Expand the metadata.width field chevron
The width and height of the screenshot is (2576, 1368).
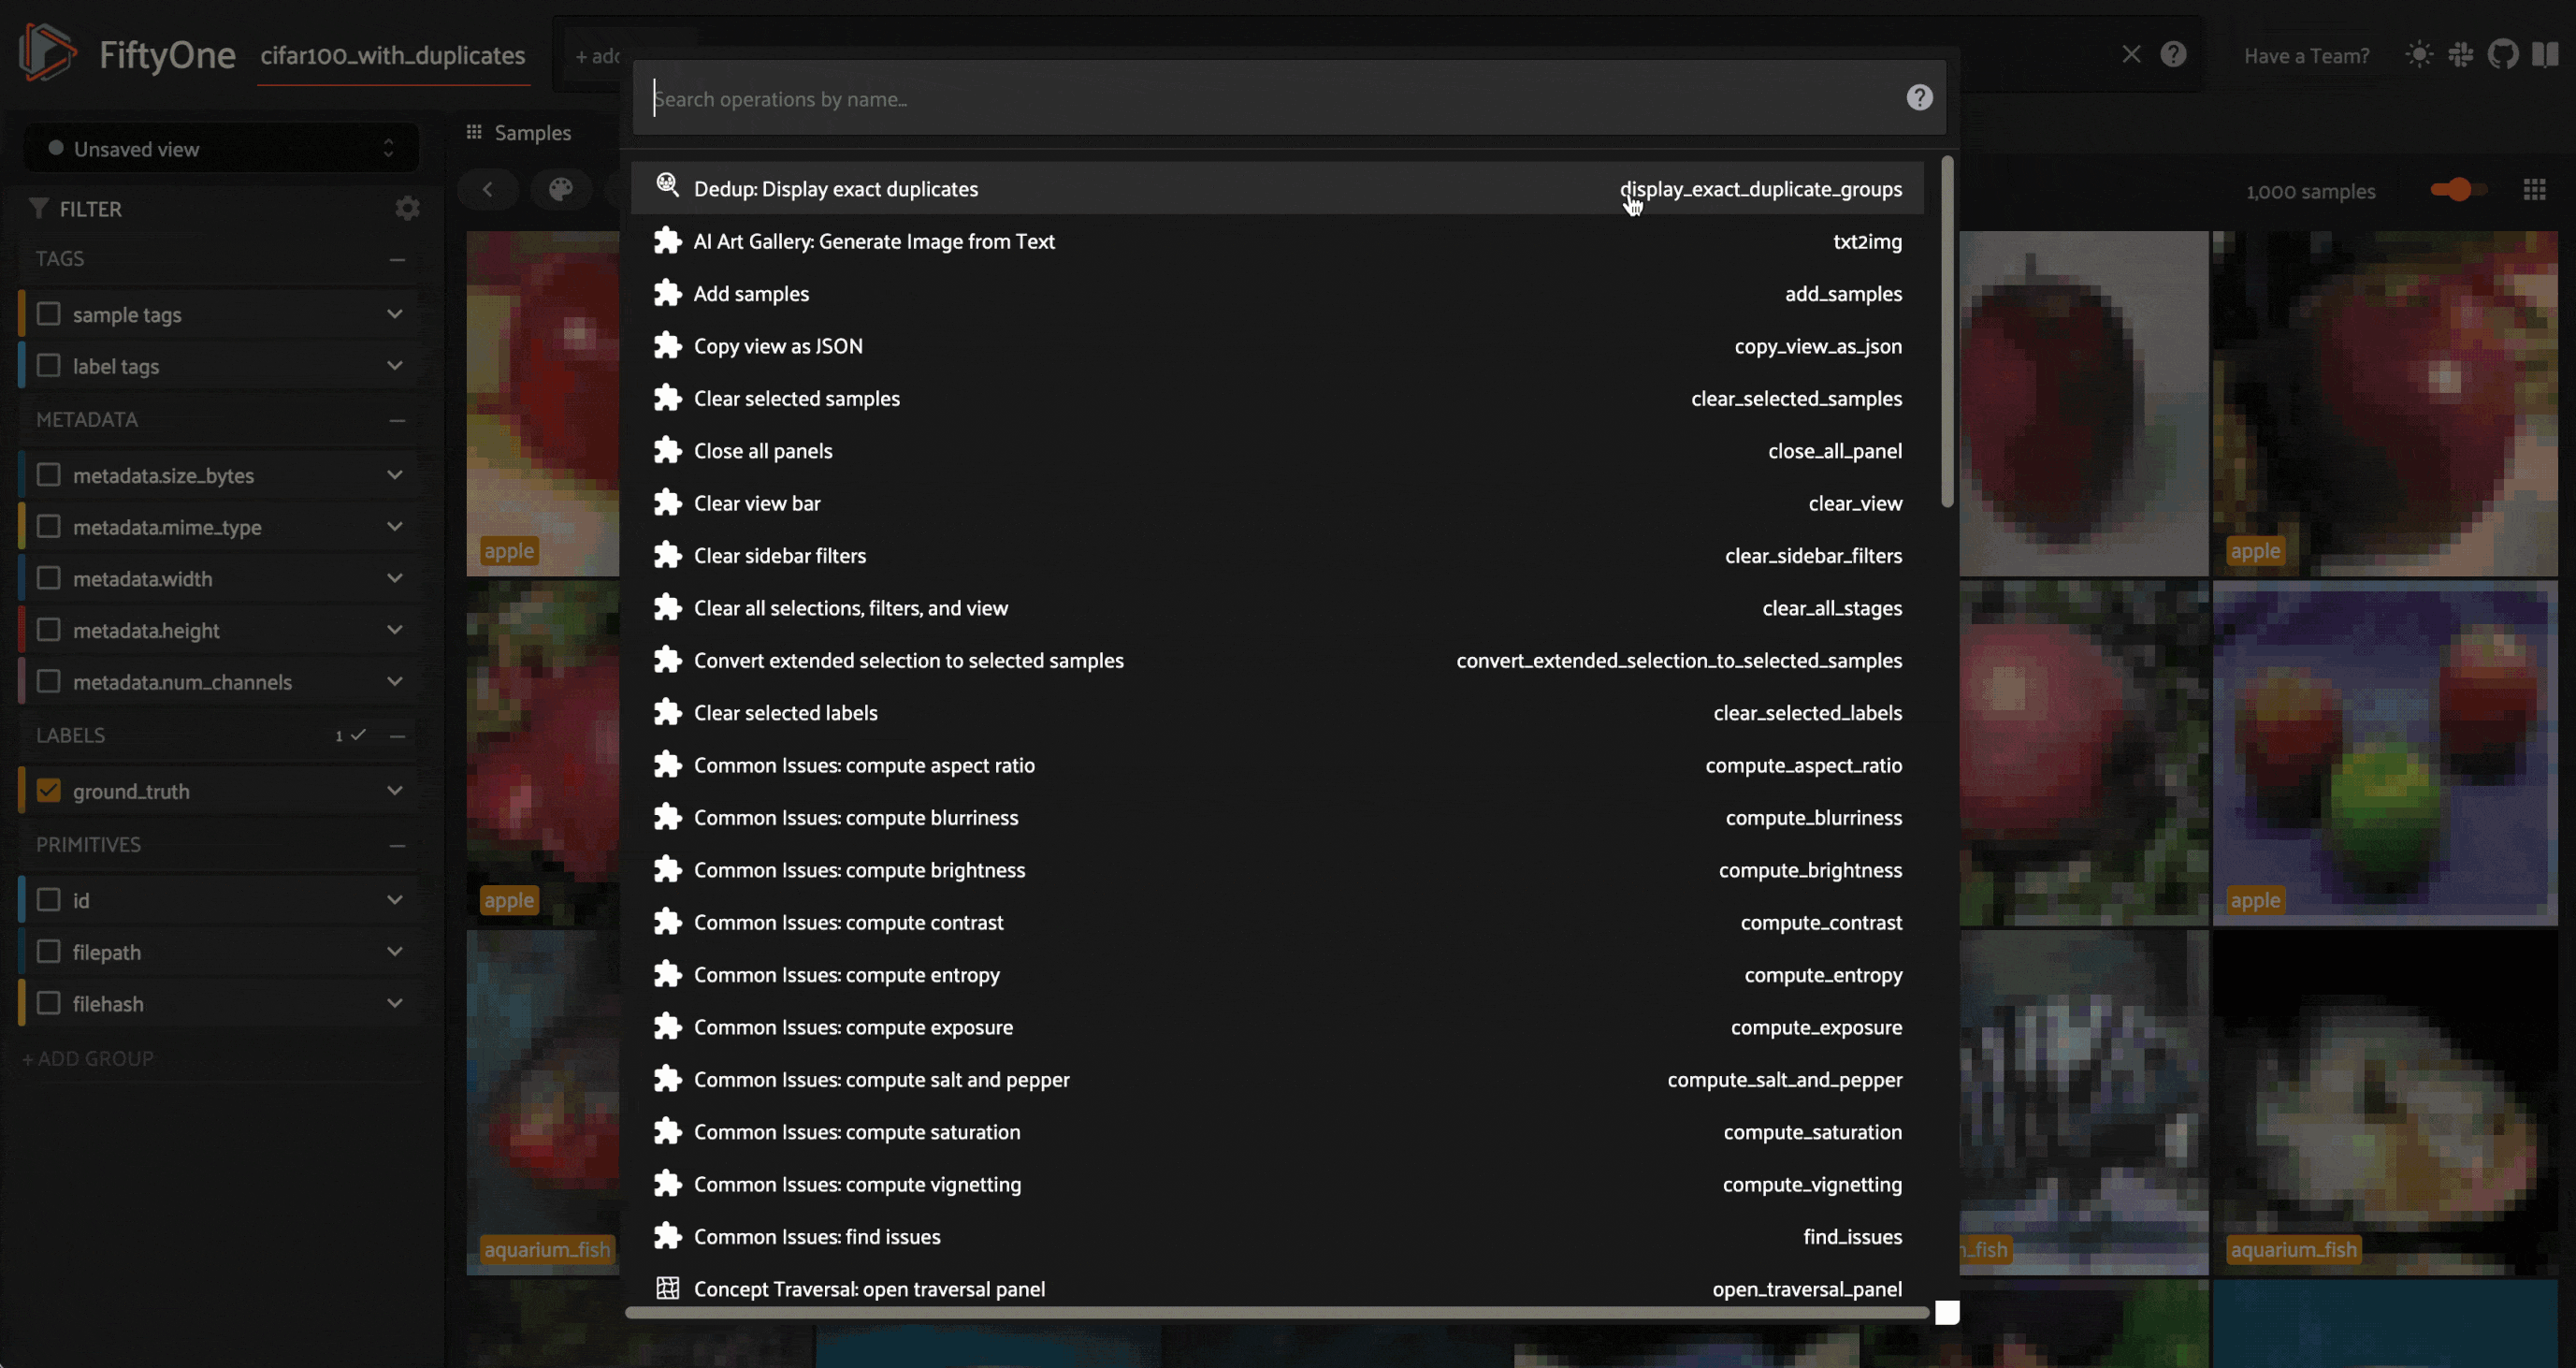[395, 578]
